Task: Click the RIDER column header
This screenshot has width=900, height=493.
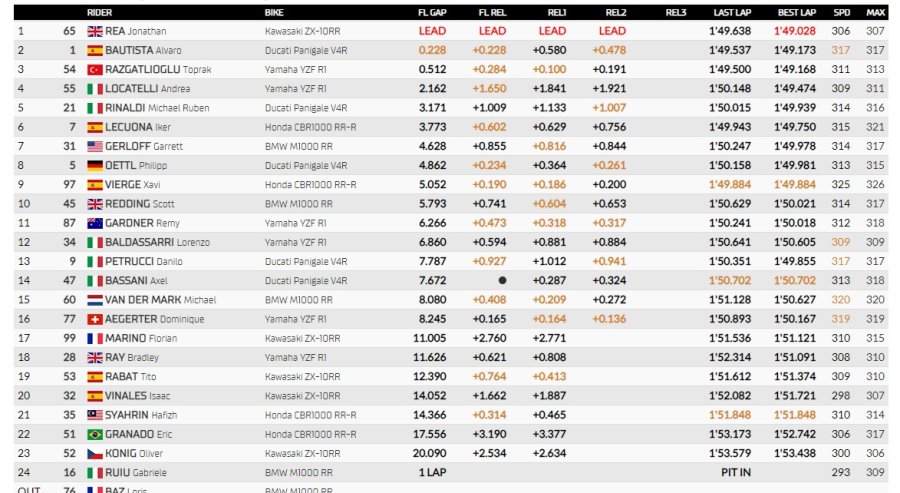Action: point(99,12)
